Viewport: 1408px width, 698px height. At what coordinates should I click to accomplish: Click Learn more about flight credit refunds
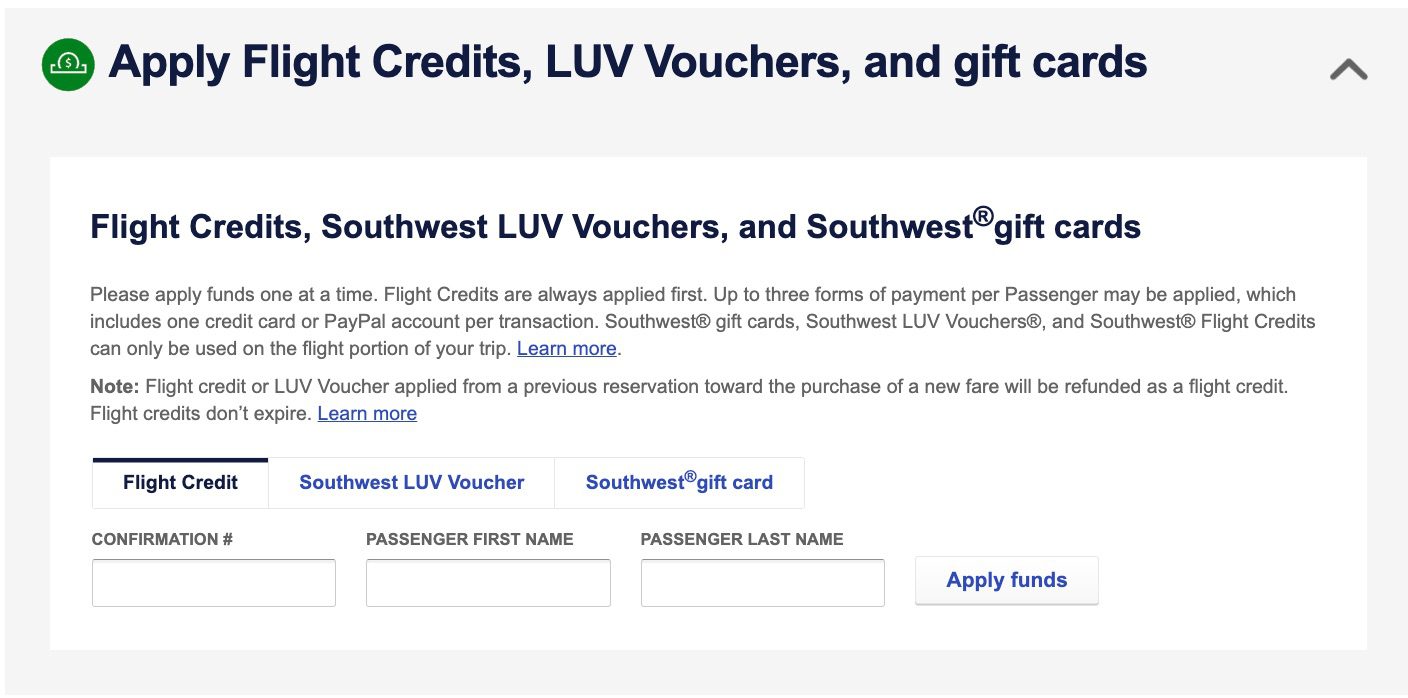[x=367, y=413]
